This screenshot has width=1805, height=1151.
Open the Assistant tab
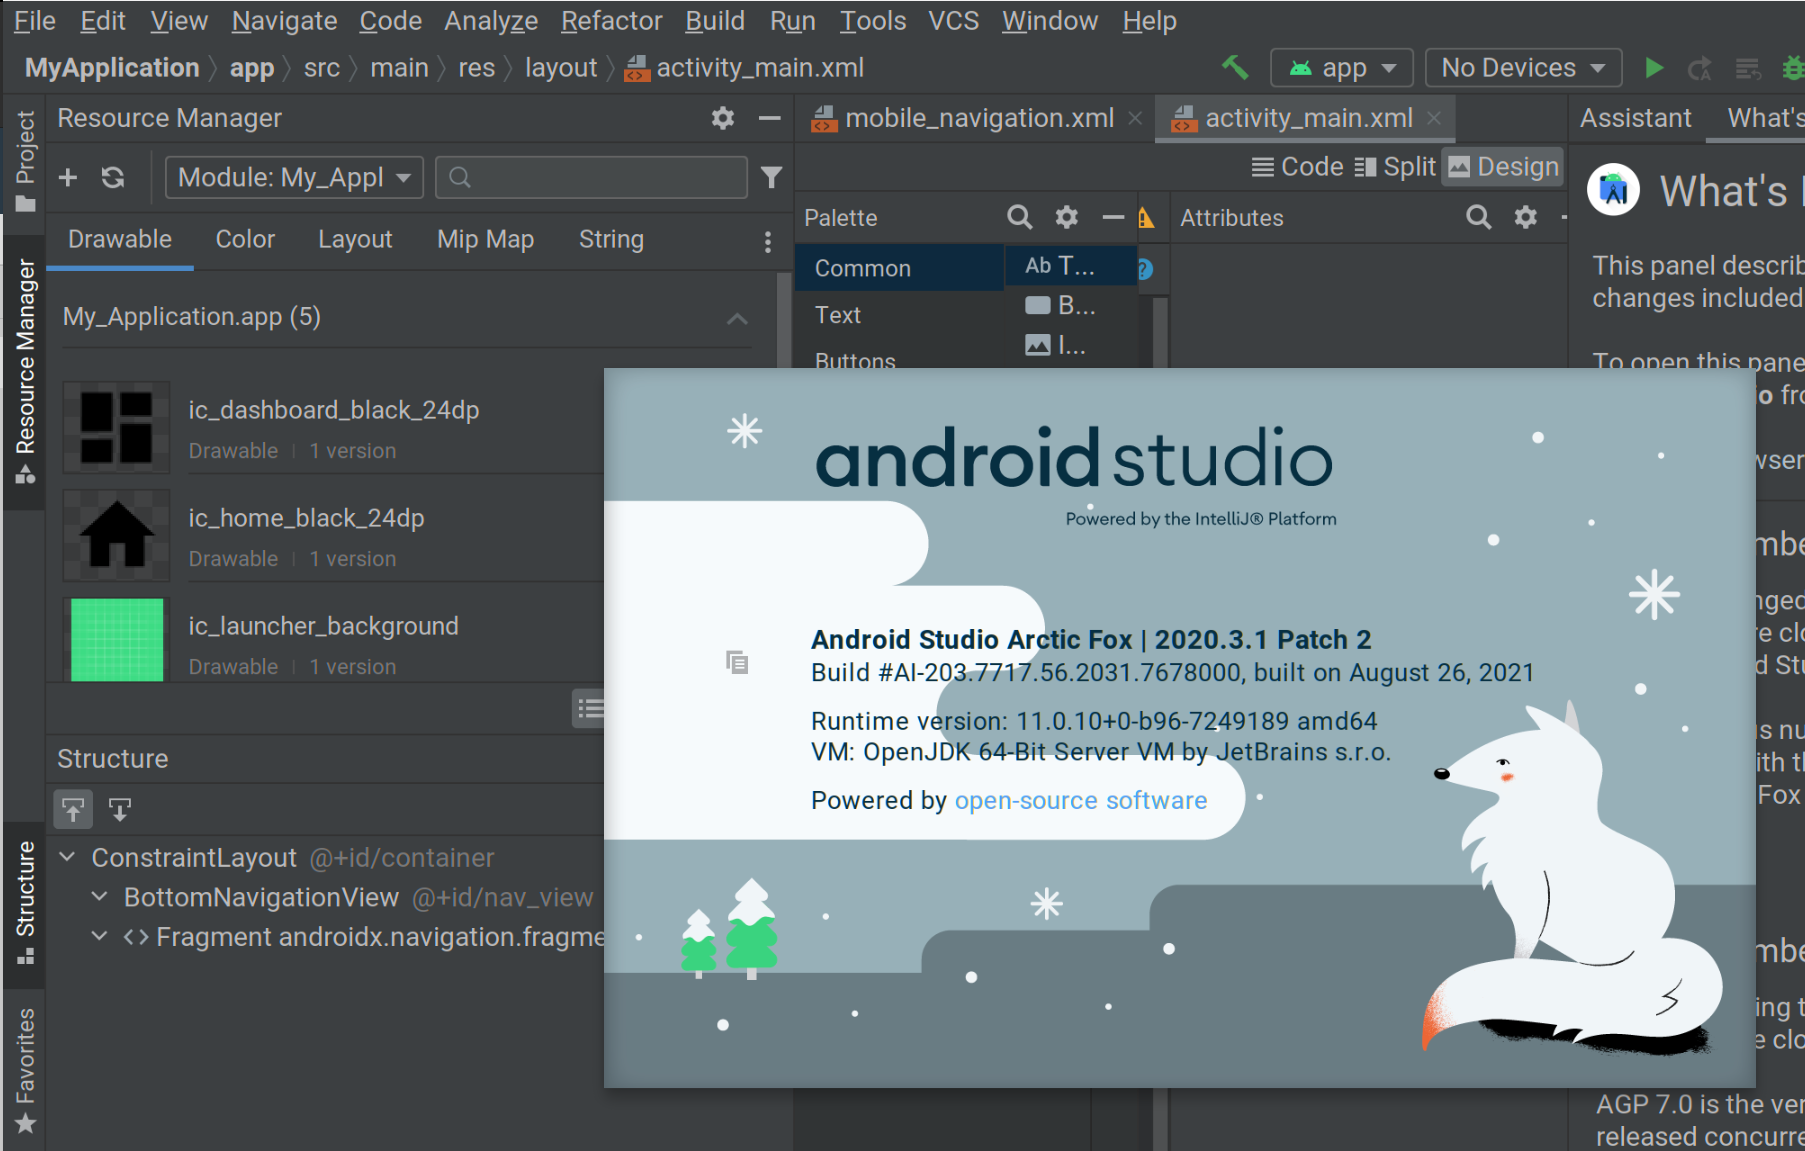point(1635,118)
